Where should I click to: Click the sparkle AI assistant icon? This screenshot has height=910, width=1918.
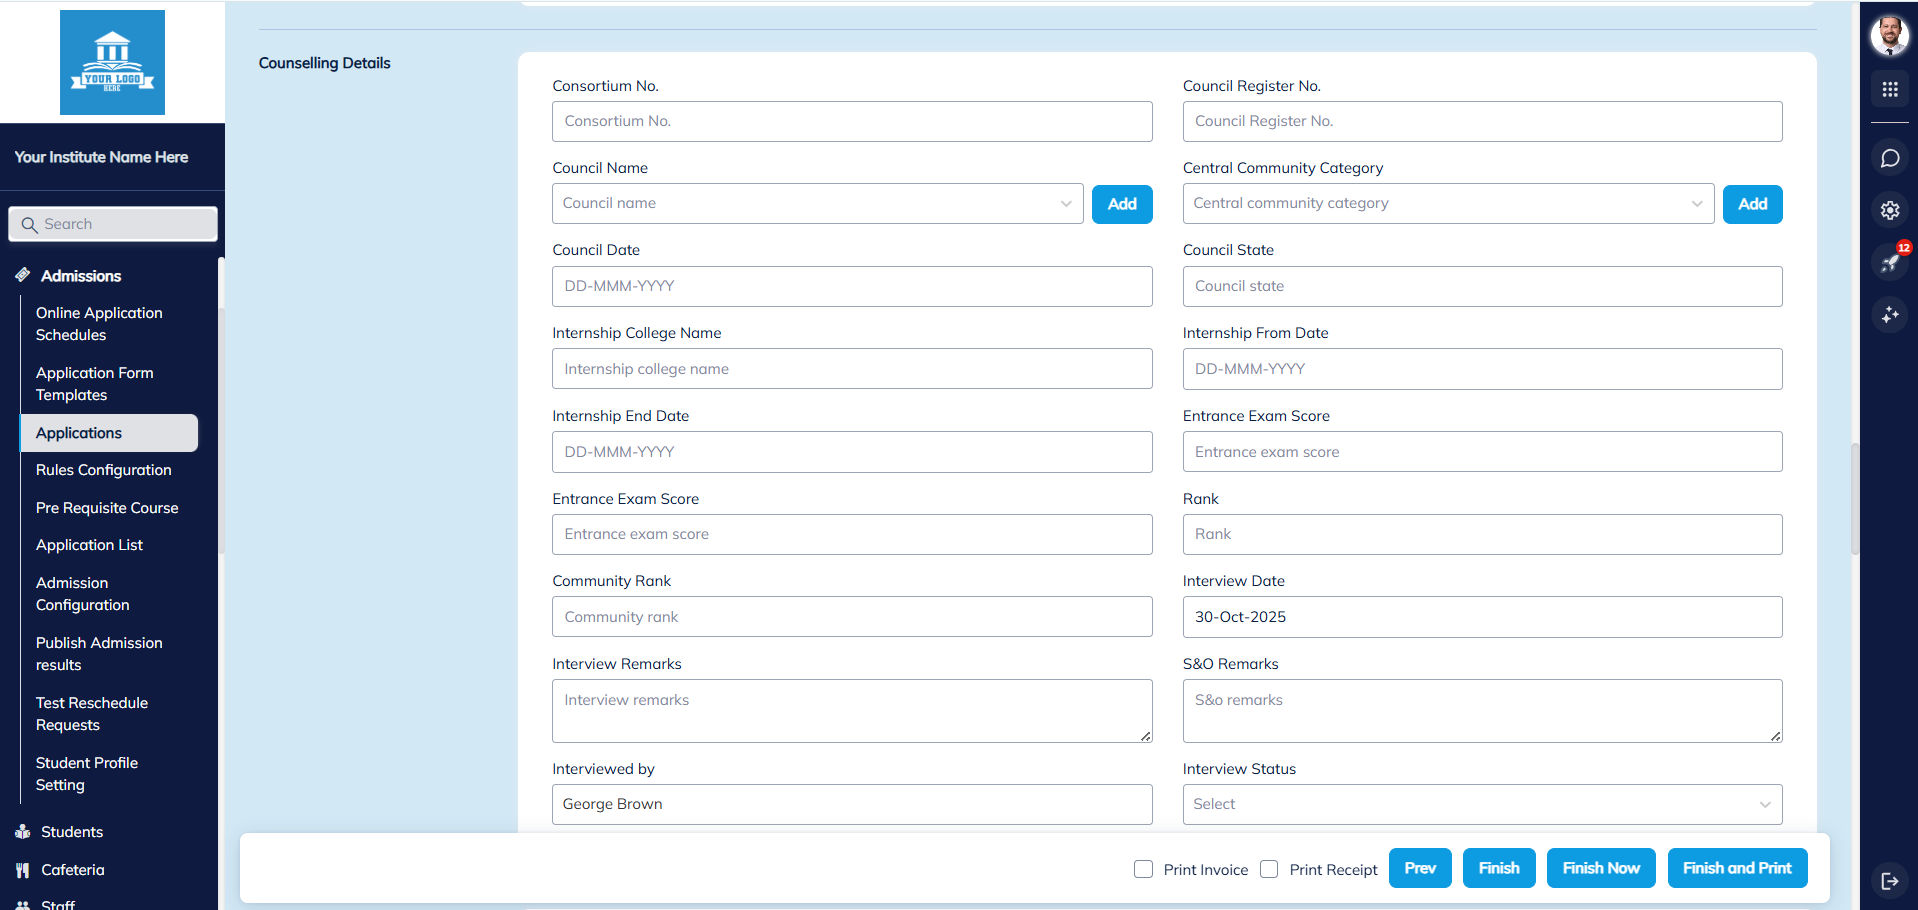pyautogui.click(x=1889, y=315)
